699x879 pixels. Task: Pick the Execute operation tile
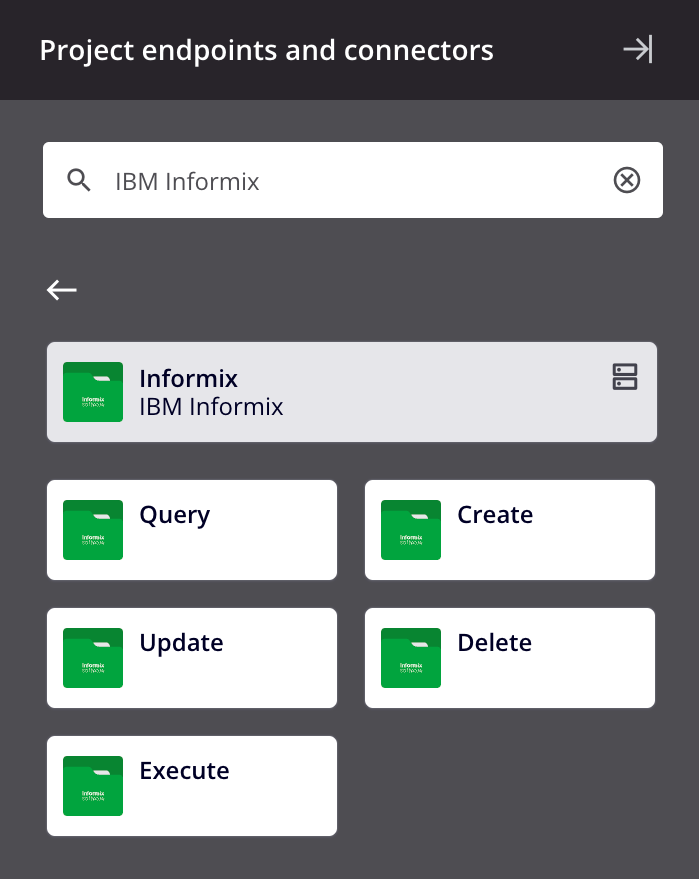[x=191, y=786]
